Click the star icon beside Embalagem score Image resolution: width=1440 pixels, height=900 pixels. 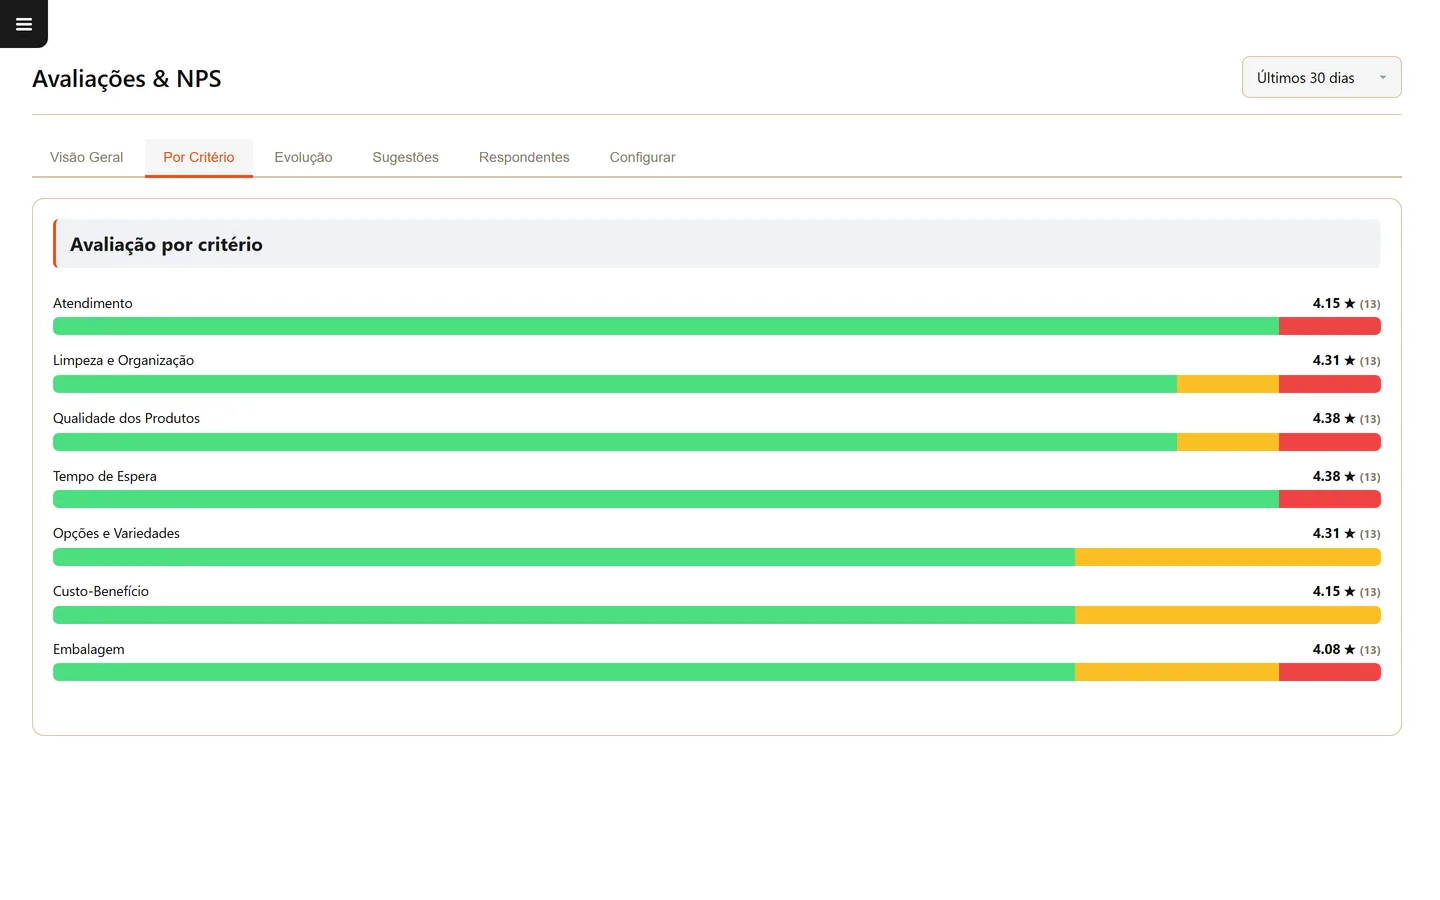pyautogui.click(x=1350, y=649)
